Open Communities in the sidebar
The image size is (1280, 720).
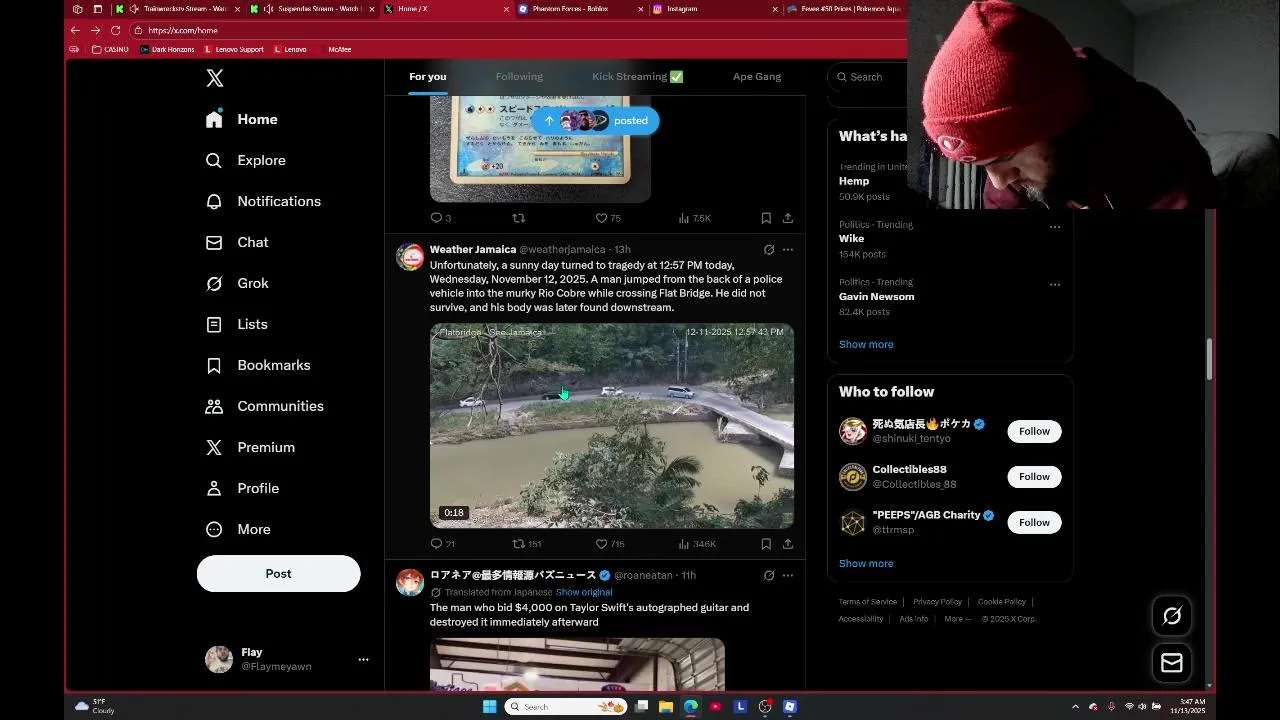265,406
